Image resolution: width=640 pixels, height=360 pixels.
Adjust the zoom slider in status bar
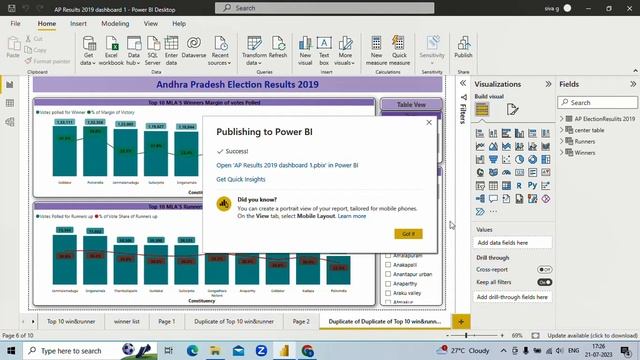pyautogui.click(x=466, y=336)
